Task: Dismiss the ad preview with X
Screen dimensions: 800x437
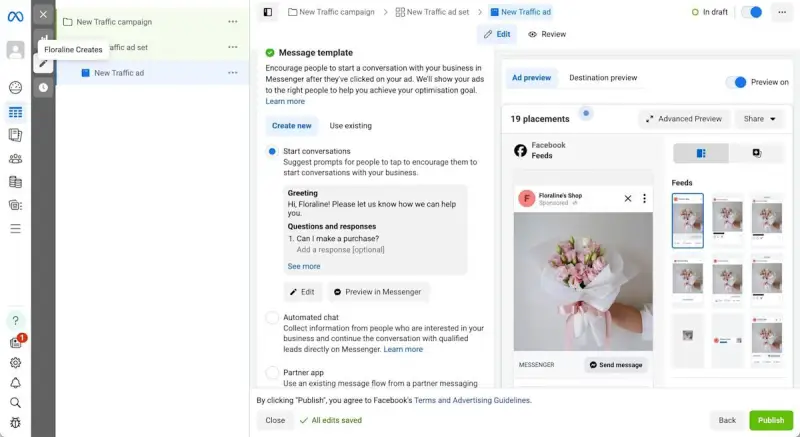Action: (628, 198)
